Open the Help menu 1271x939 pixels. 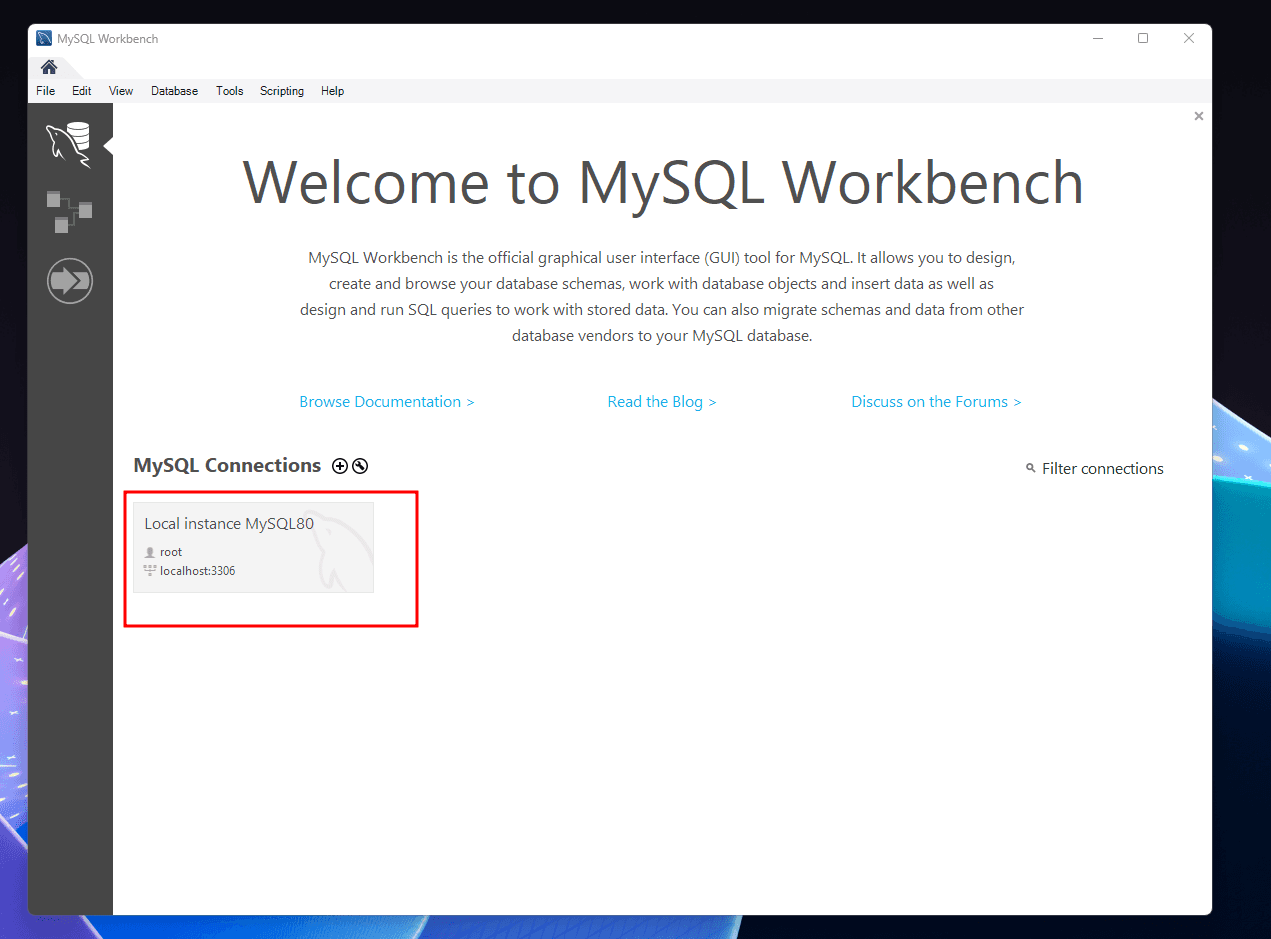coord(333,91)
